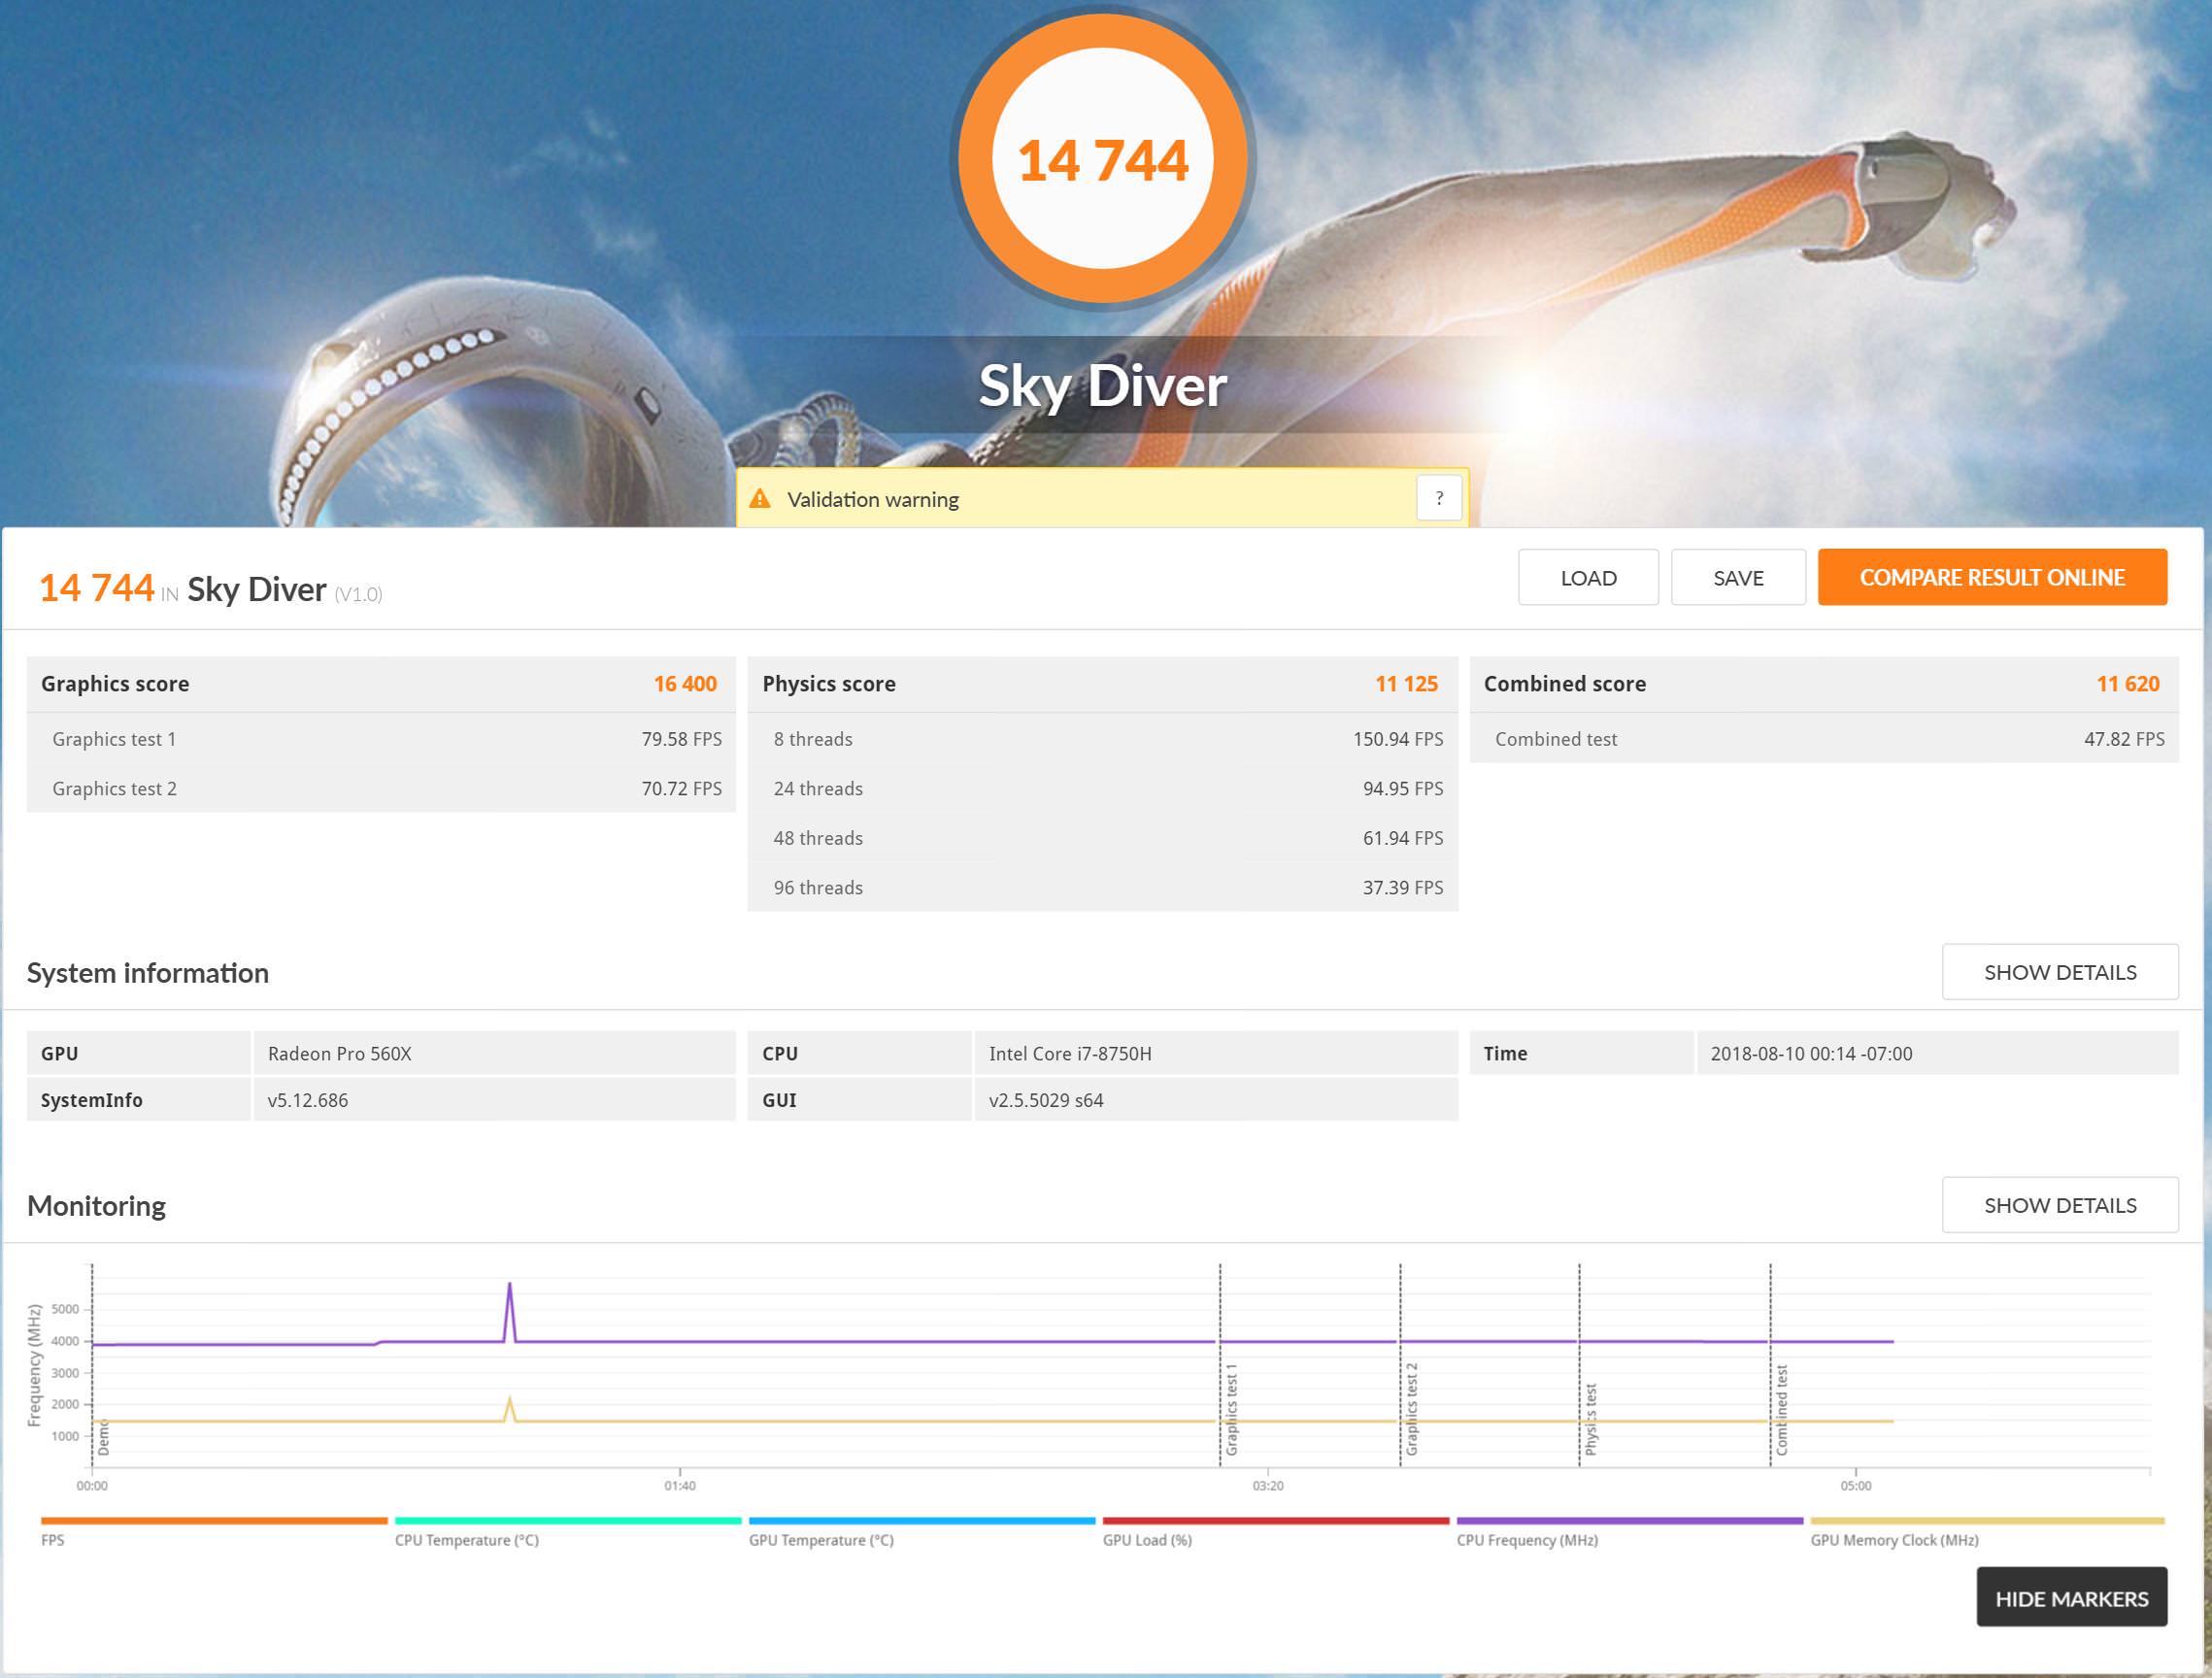The height and width of the screenshot is (1678, 2212).
Task: Open the validation warning help question mark
Action: tap(1438, 498)
